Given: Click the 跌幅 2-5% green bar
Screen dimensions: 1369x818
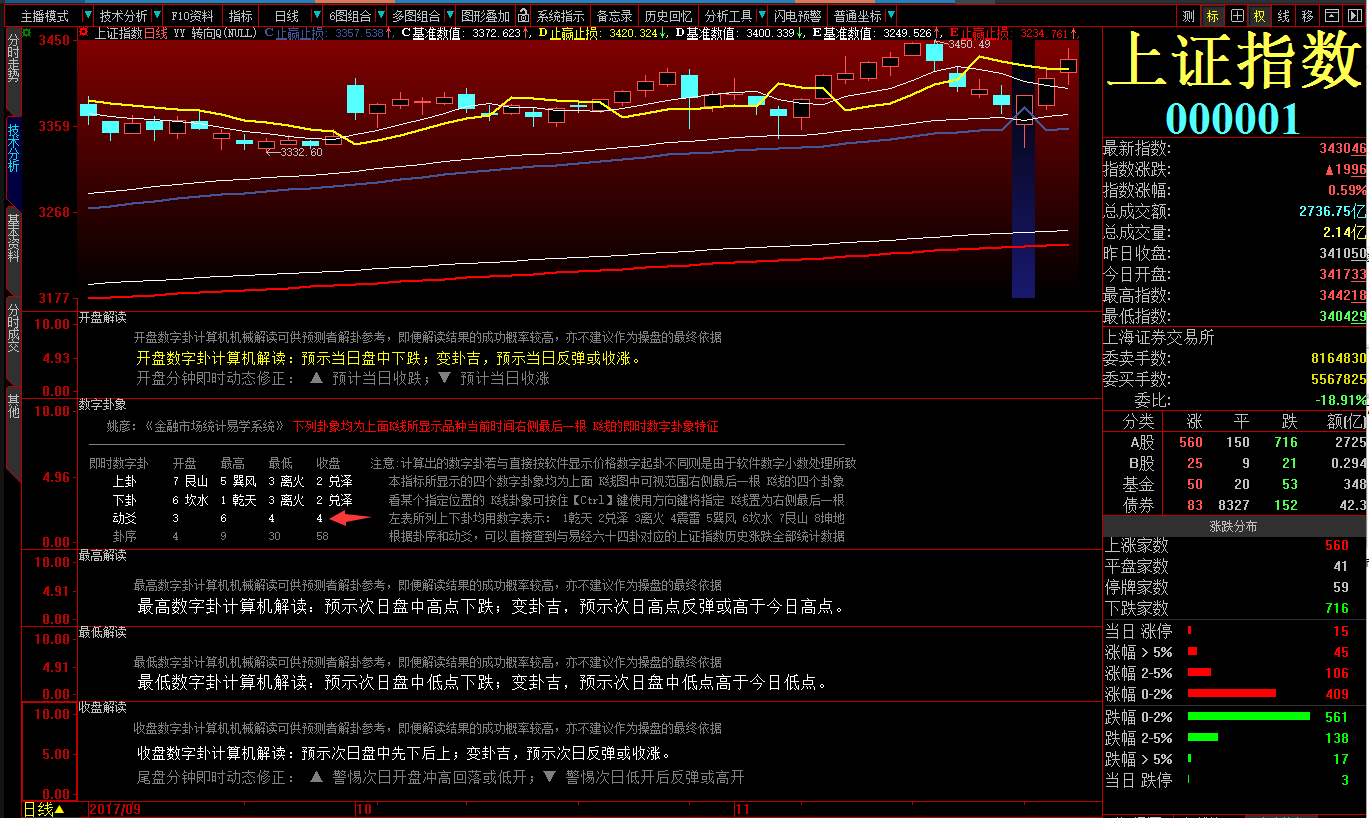Looking at the screenshot, I should click(x=1202, y=737).
